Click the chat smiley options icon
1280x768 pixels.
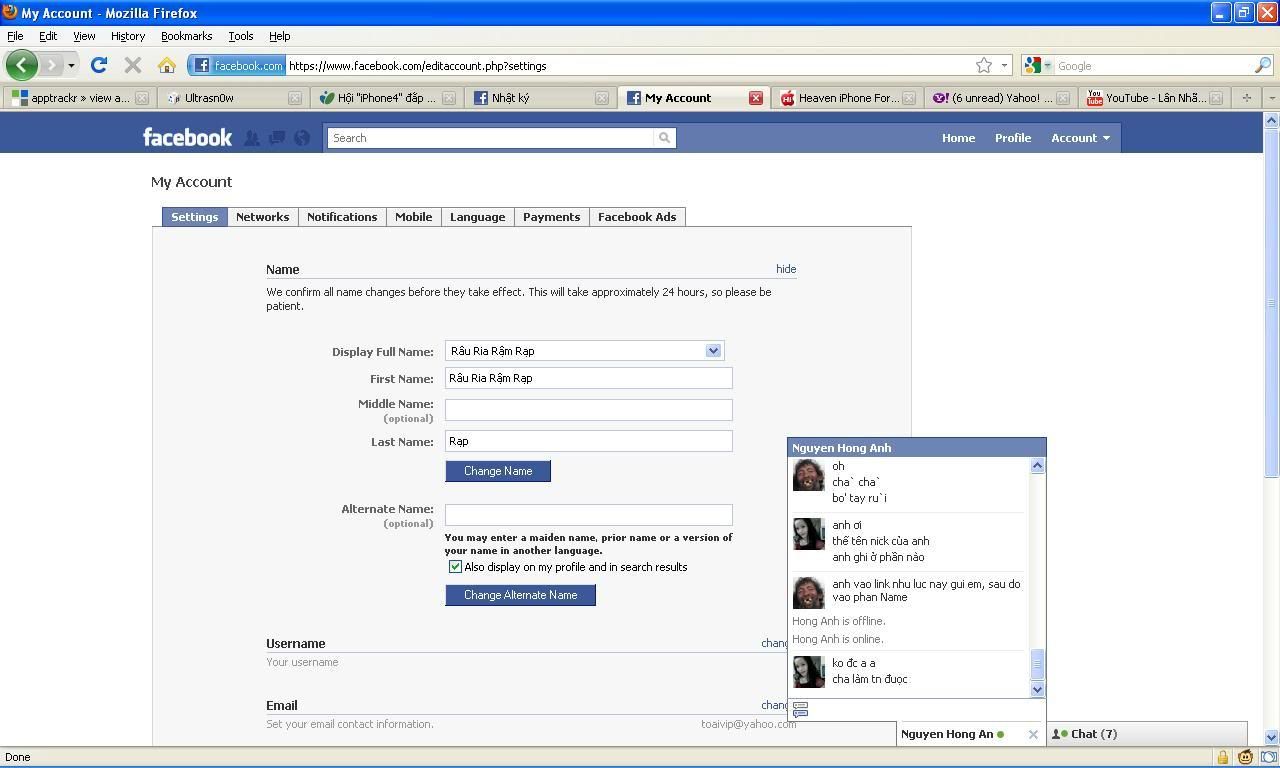point(800,709)
